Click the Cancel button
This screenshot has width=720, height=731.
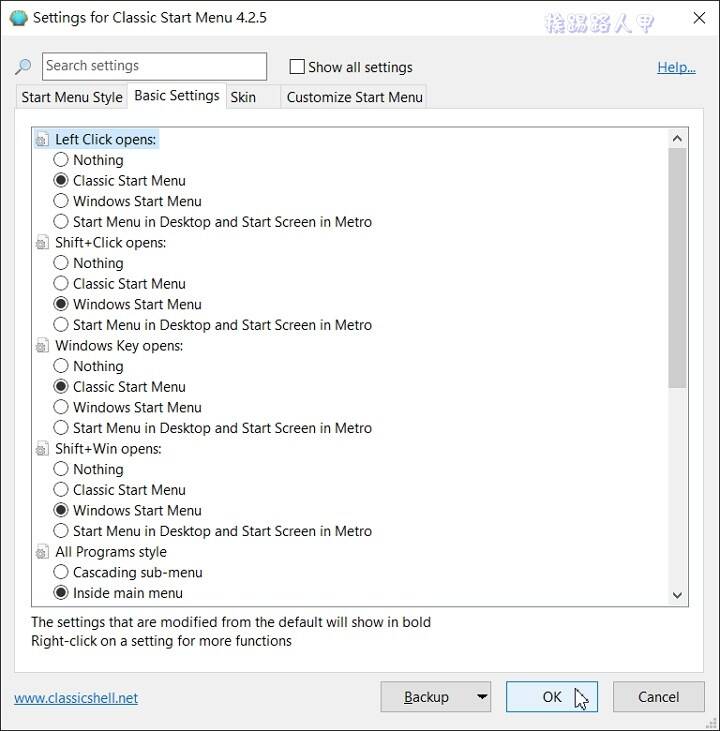(658, 697)
